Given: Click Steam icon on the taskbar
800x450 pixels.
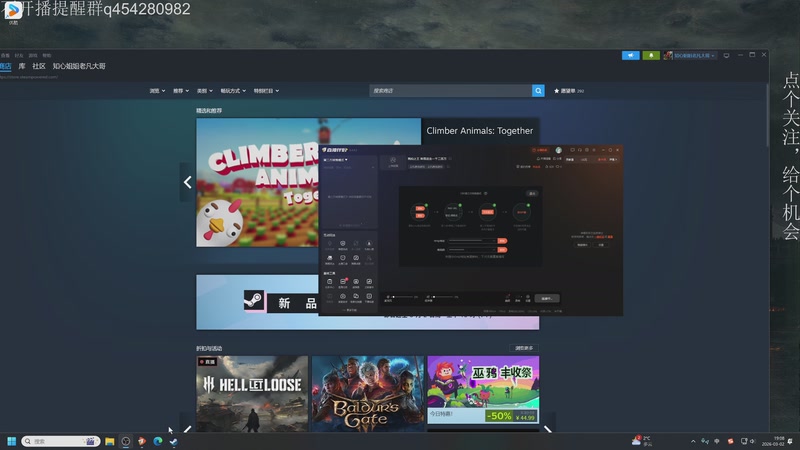Looking at the screenshot, I should (x=173, y=441).
